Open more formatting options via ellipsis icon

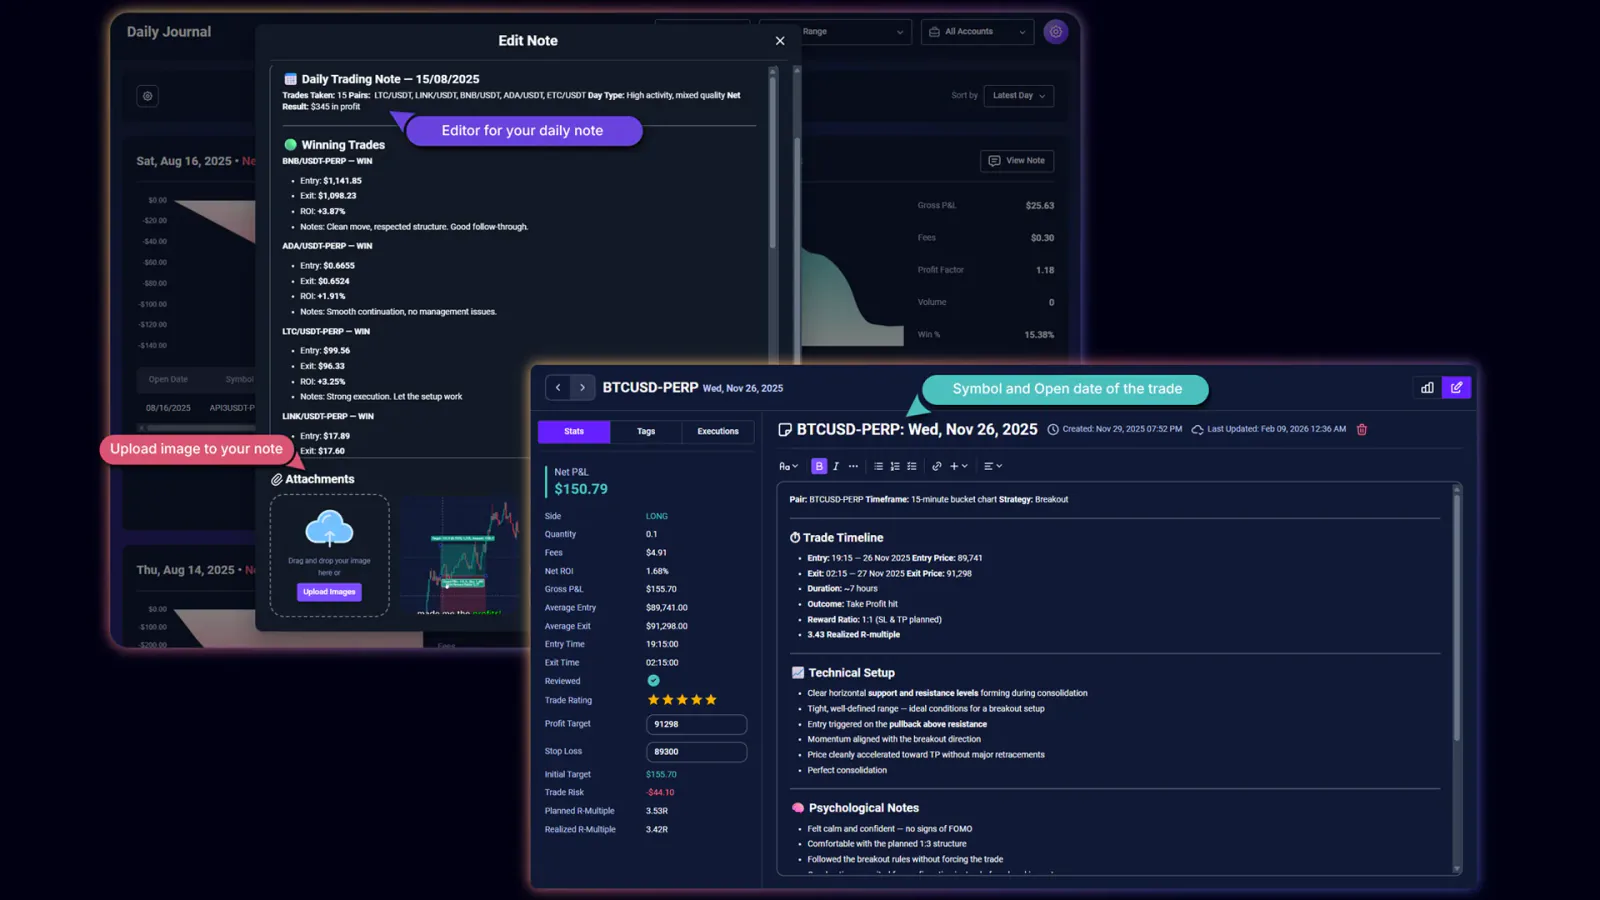coord(853,466)
